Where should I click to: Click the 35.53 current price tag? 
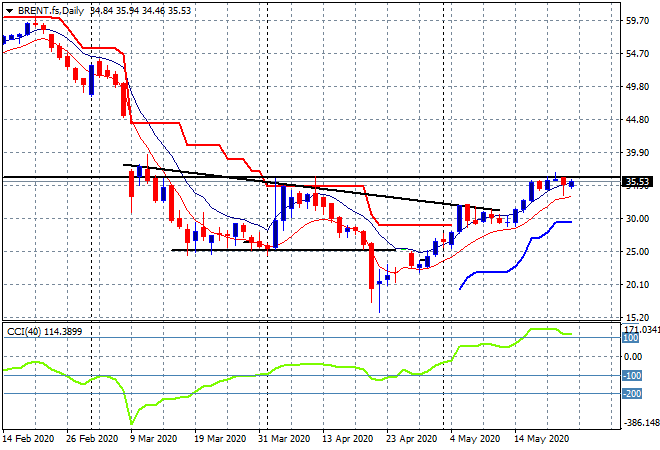click(x=636, y=182)
